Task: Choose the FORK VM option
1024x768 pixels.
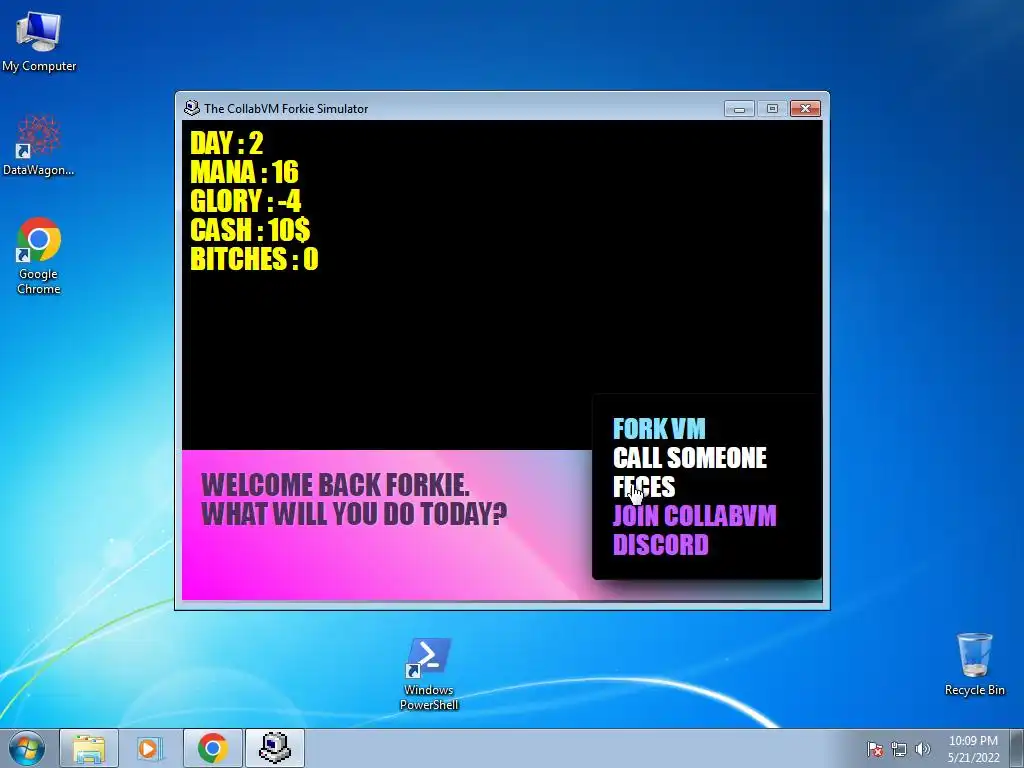Action: [659, 429]
